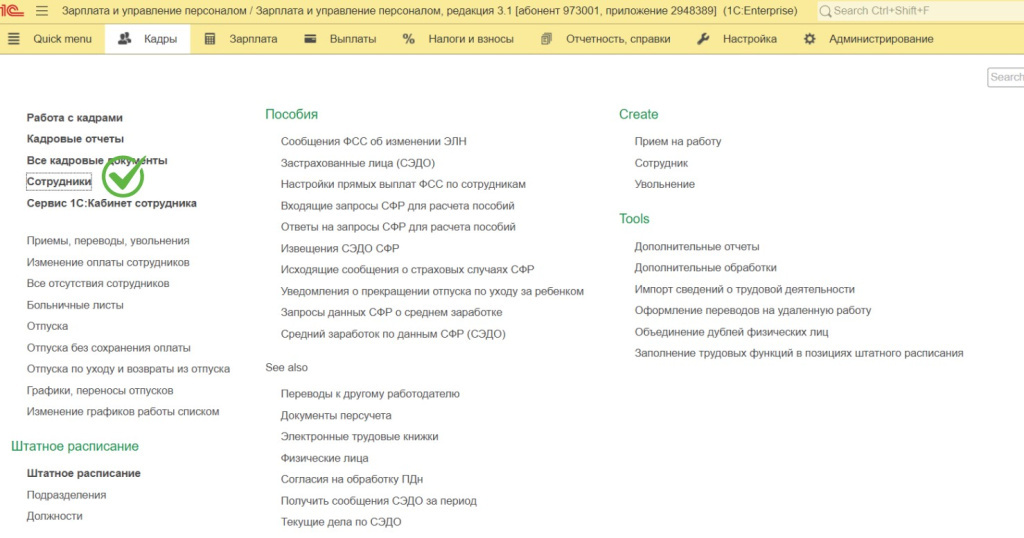Image resolution: width=1024 pixels, height=538 pixels.
Task: Open Должности
Action: pos(54,516)
